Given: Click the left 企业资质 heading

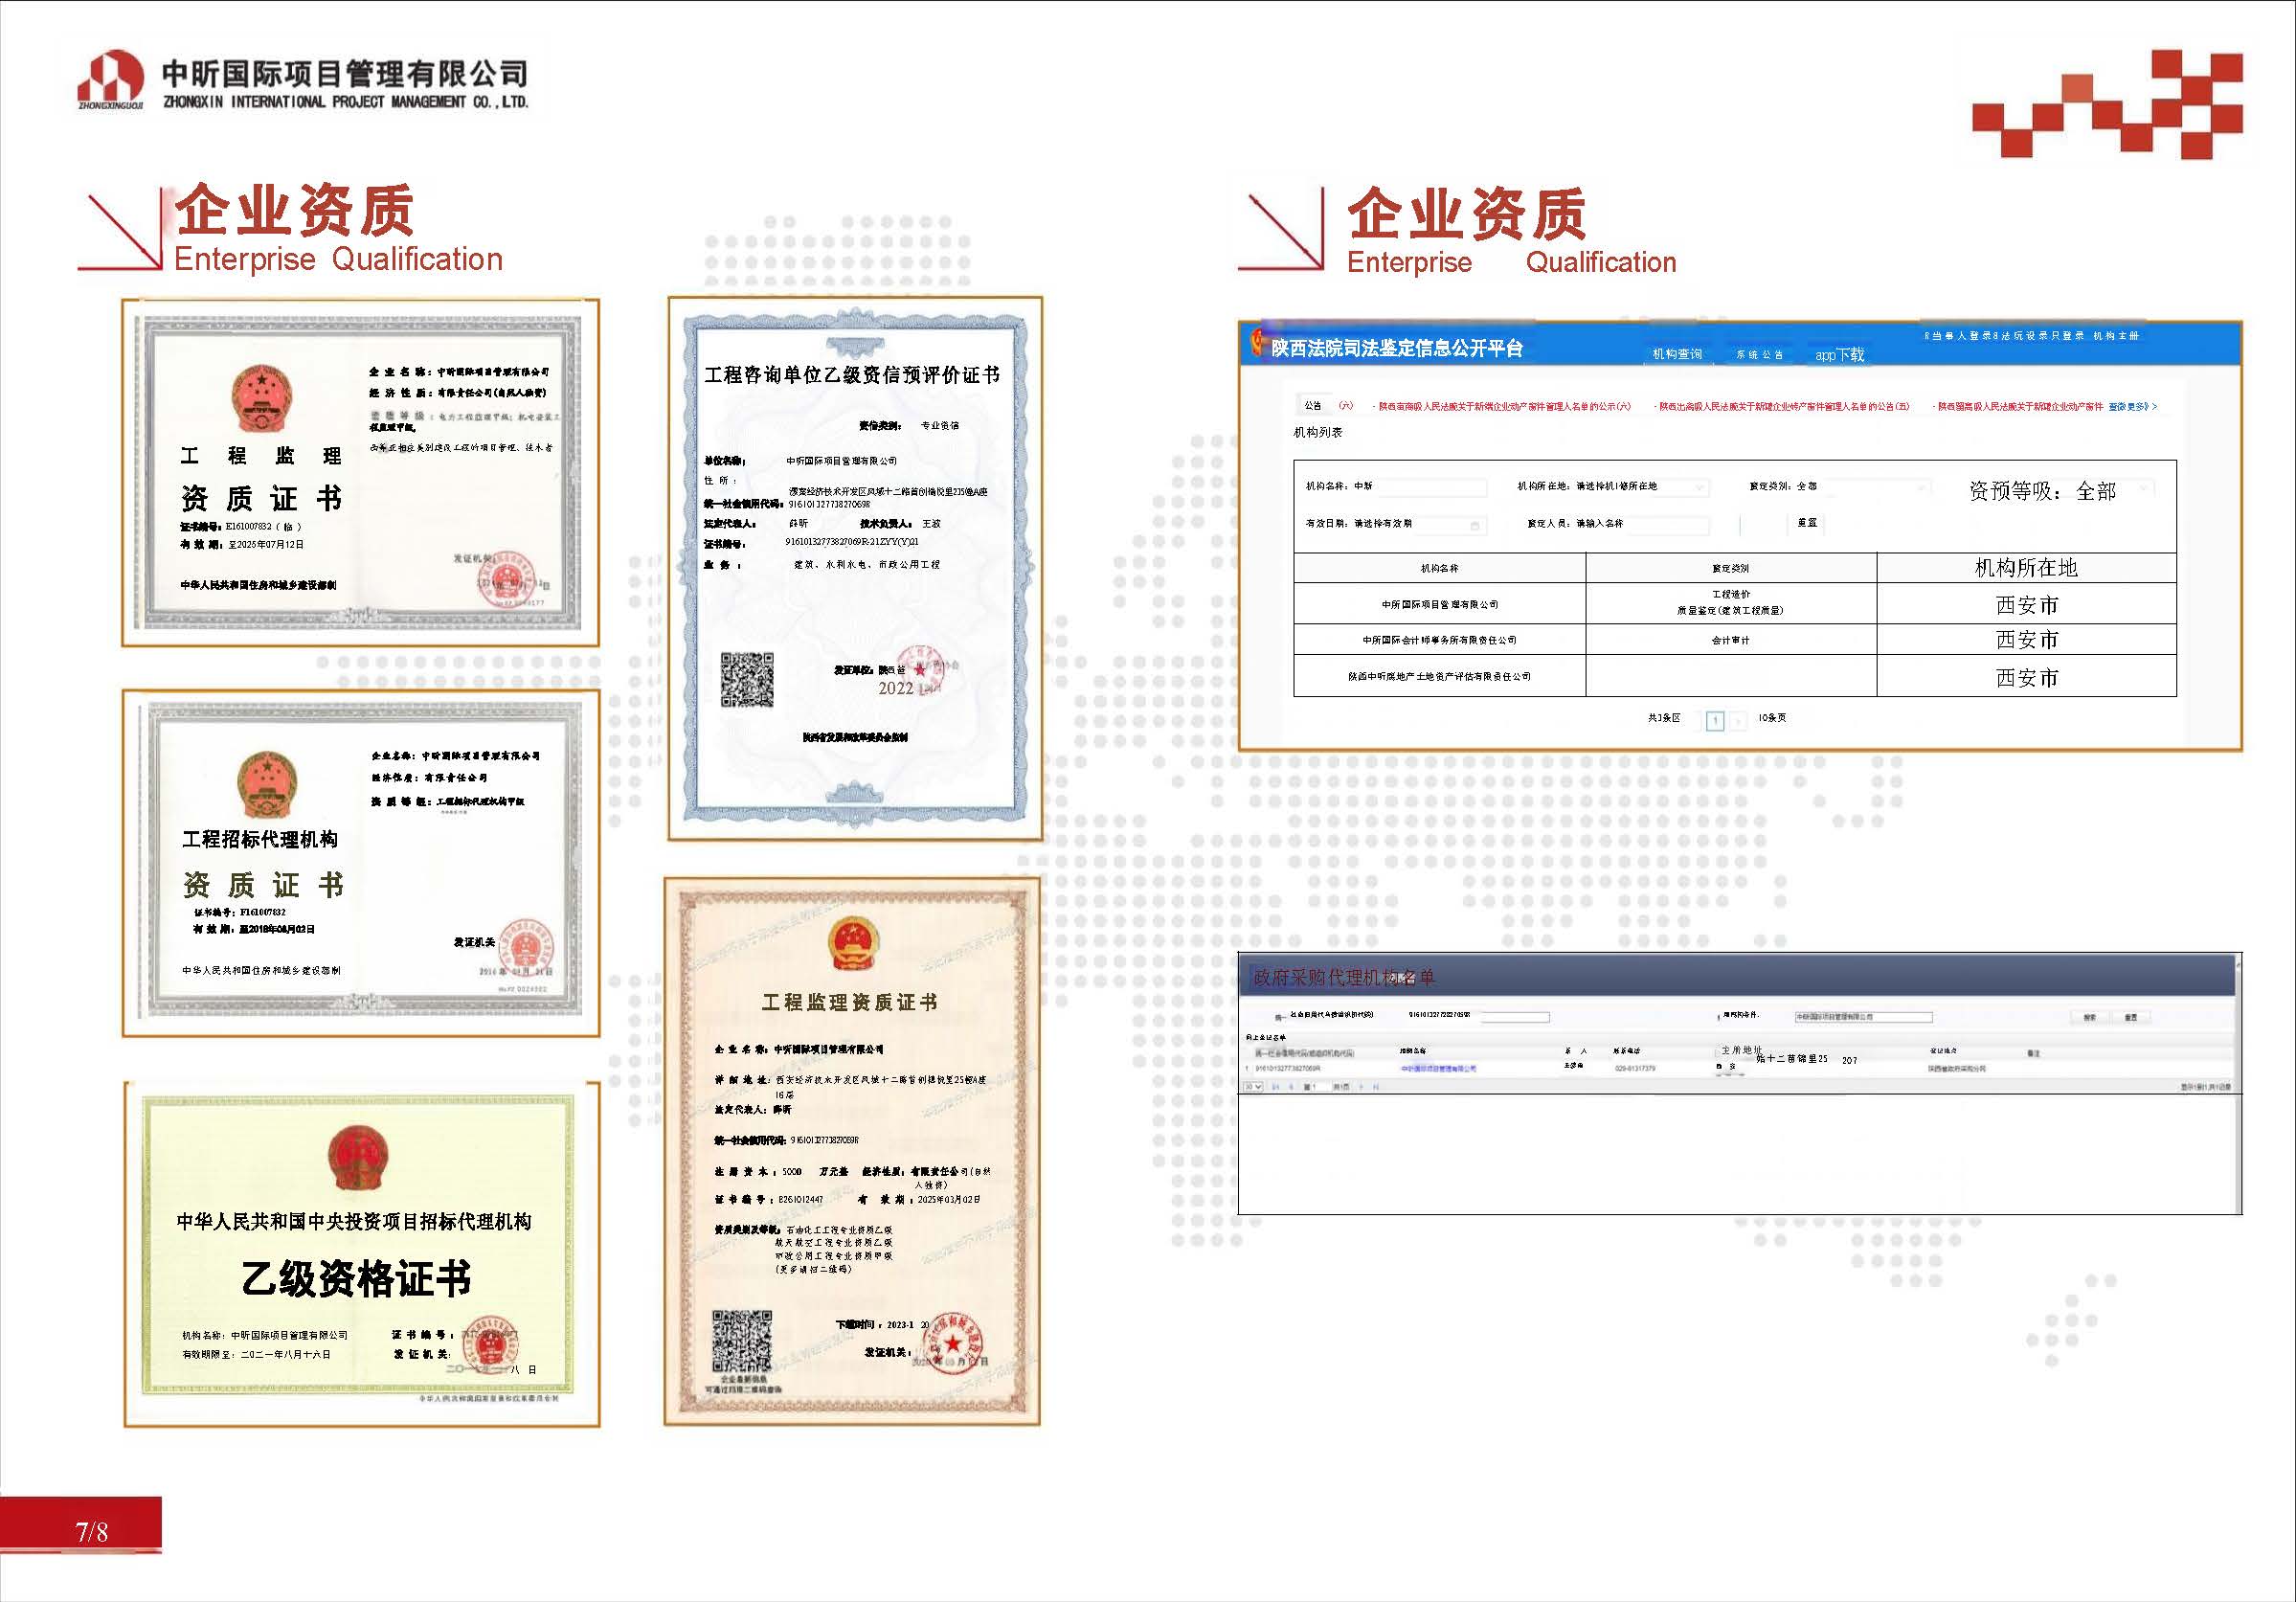Looking at the screenshot, I should (x=294, y=210).
